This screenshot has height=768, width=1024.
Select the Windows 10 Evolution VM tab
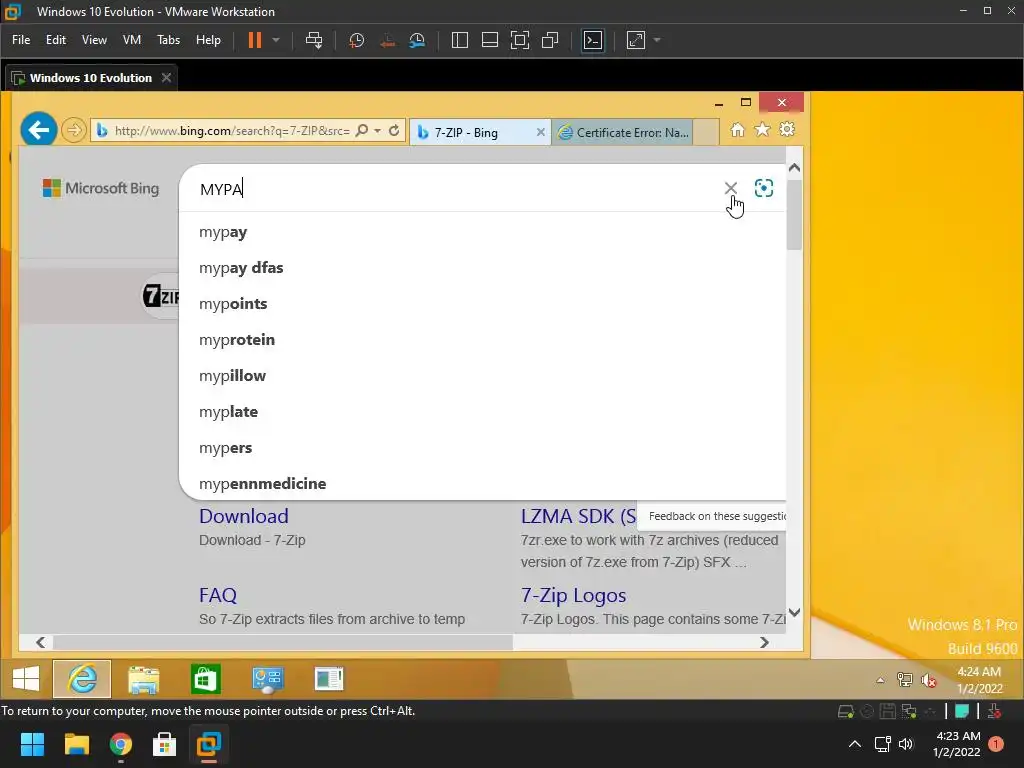[91, 78]
